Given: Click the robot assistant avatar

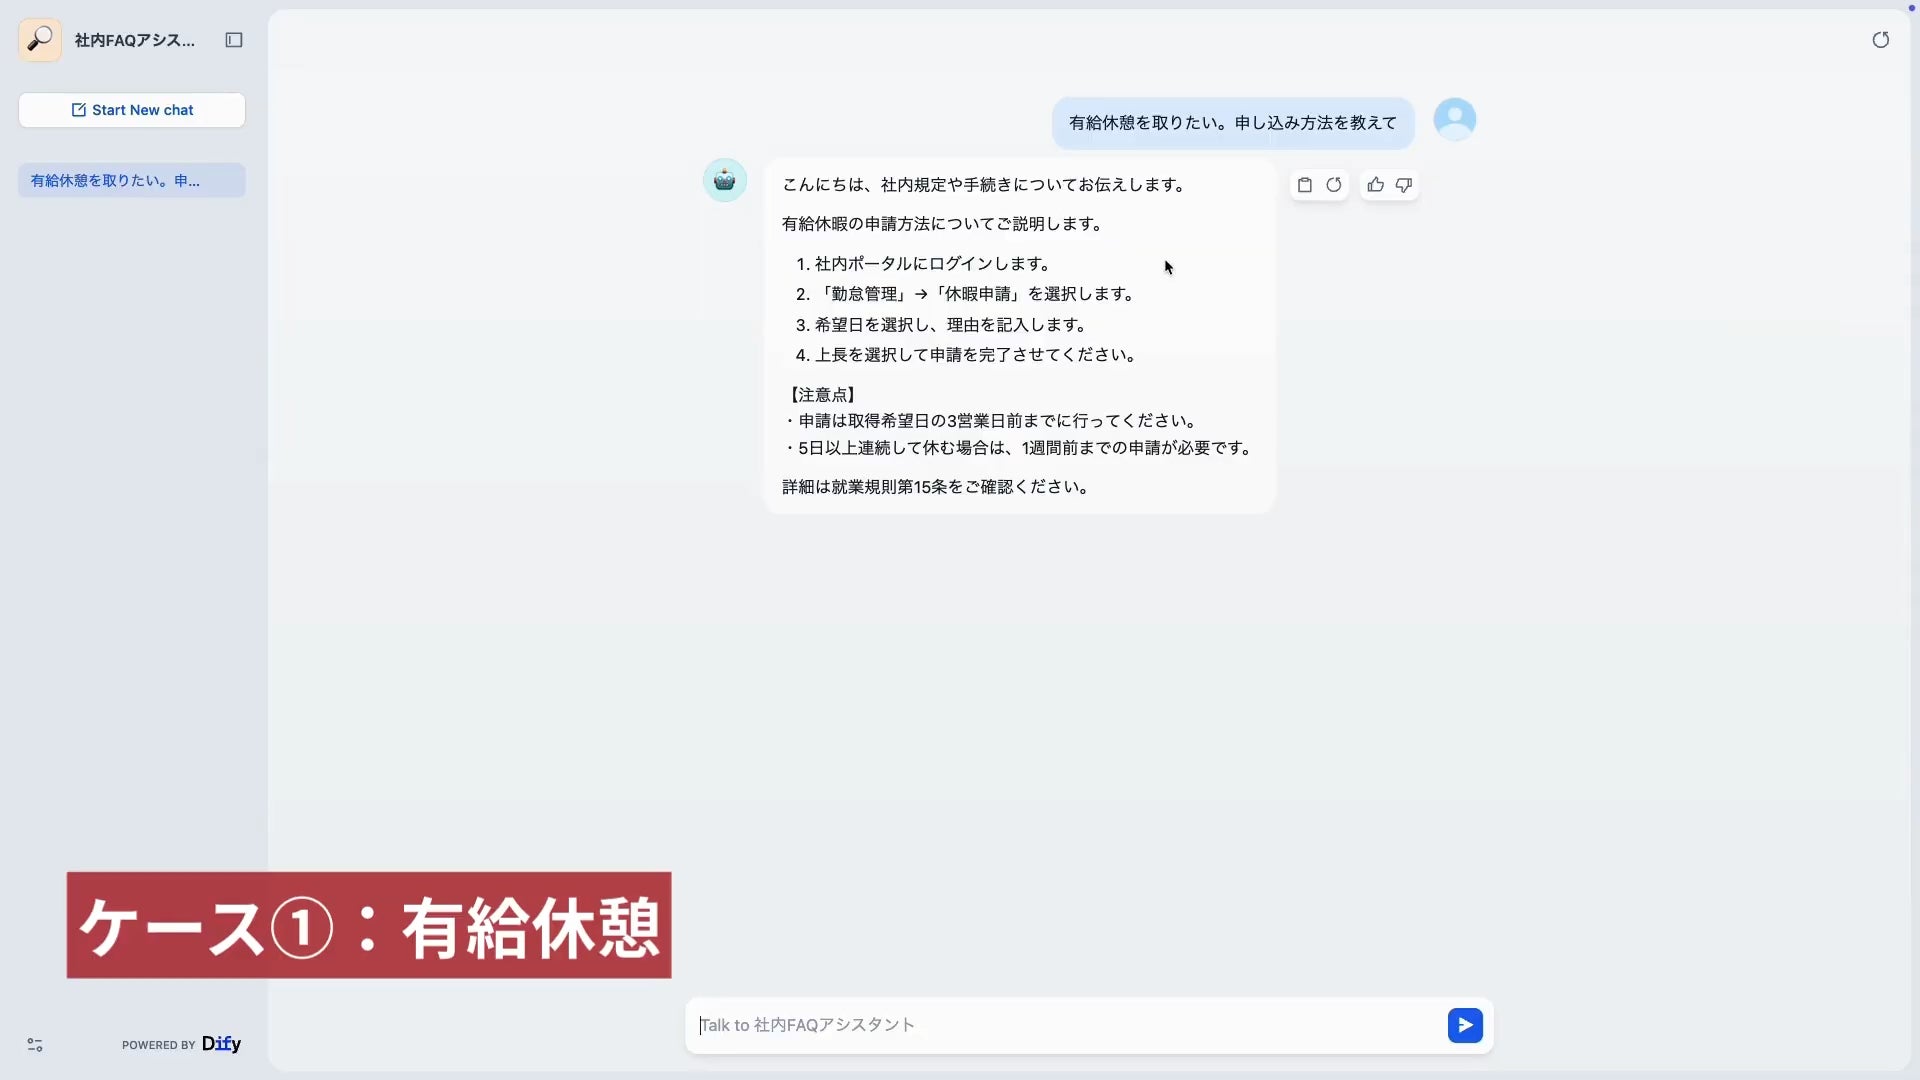Looking at the screenshot, I should pos(725,181).
